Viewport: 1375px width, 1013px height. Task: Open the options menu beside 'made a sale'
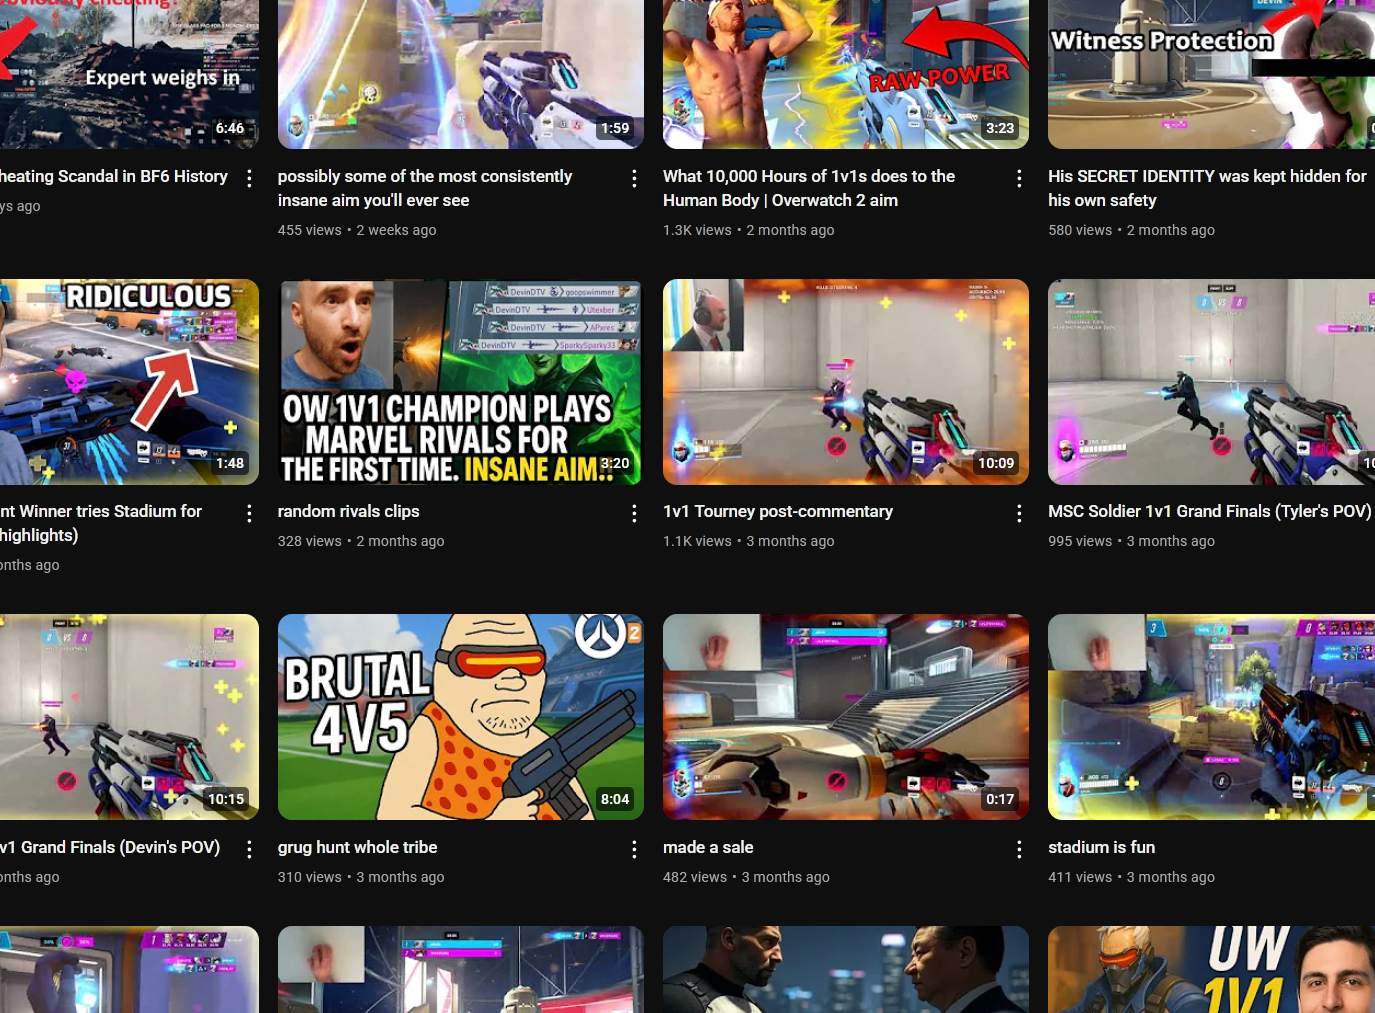point(1019,849)
